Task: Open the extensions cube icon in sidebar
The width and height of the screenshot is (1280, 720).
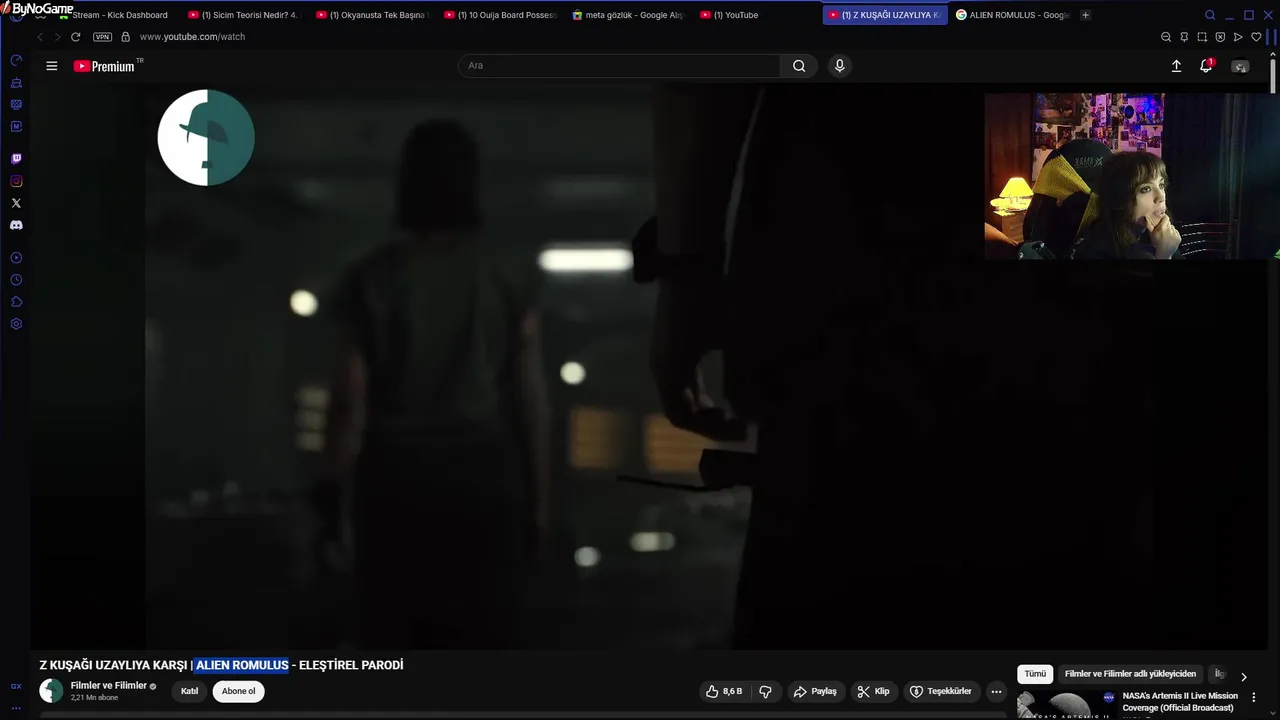Action: coord(16,302)
